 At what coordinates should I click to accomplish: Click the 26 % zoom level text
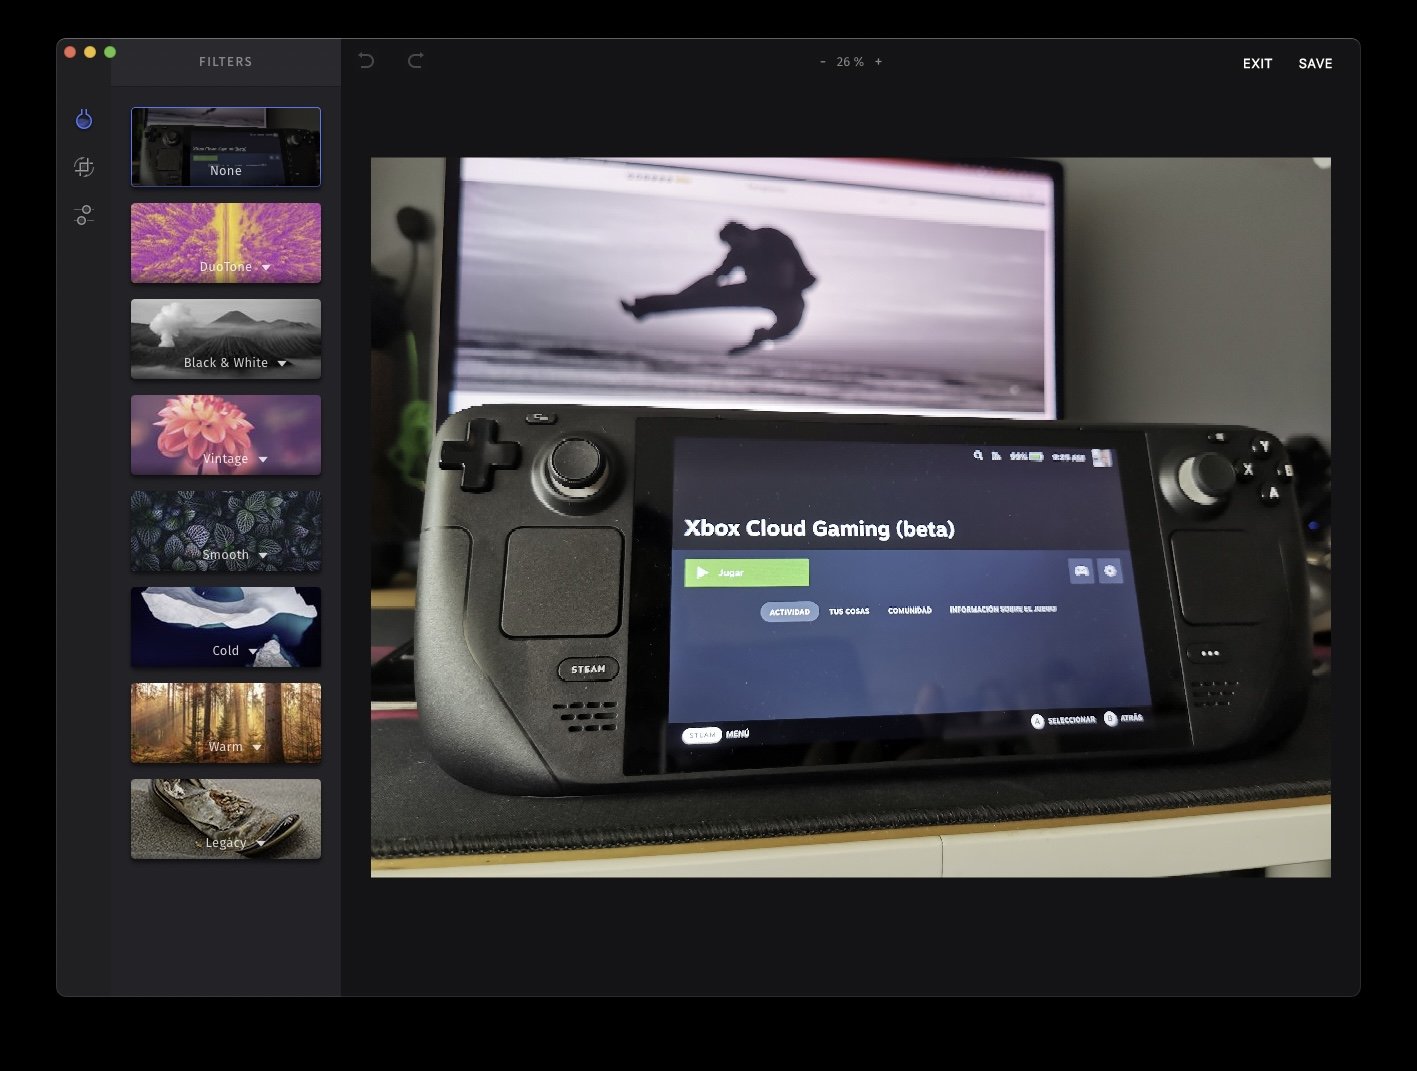(x=850, y=62)
